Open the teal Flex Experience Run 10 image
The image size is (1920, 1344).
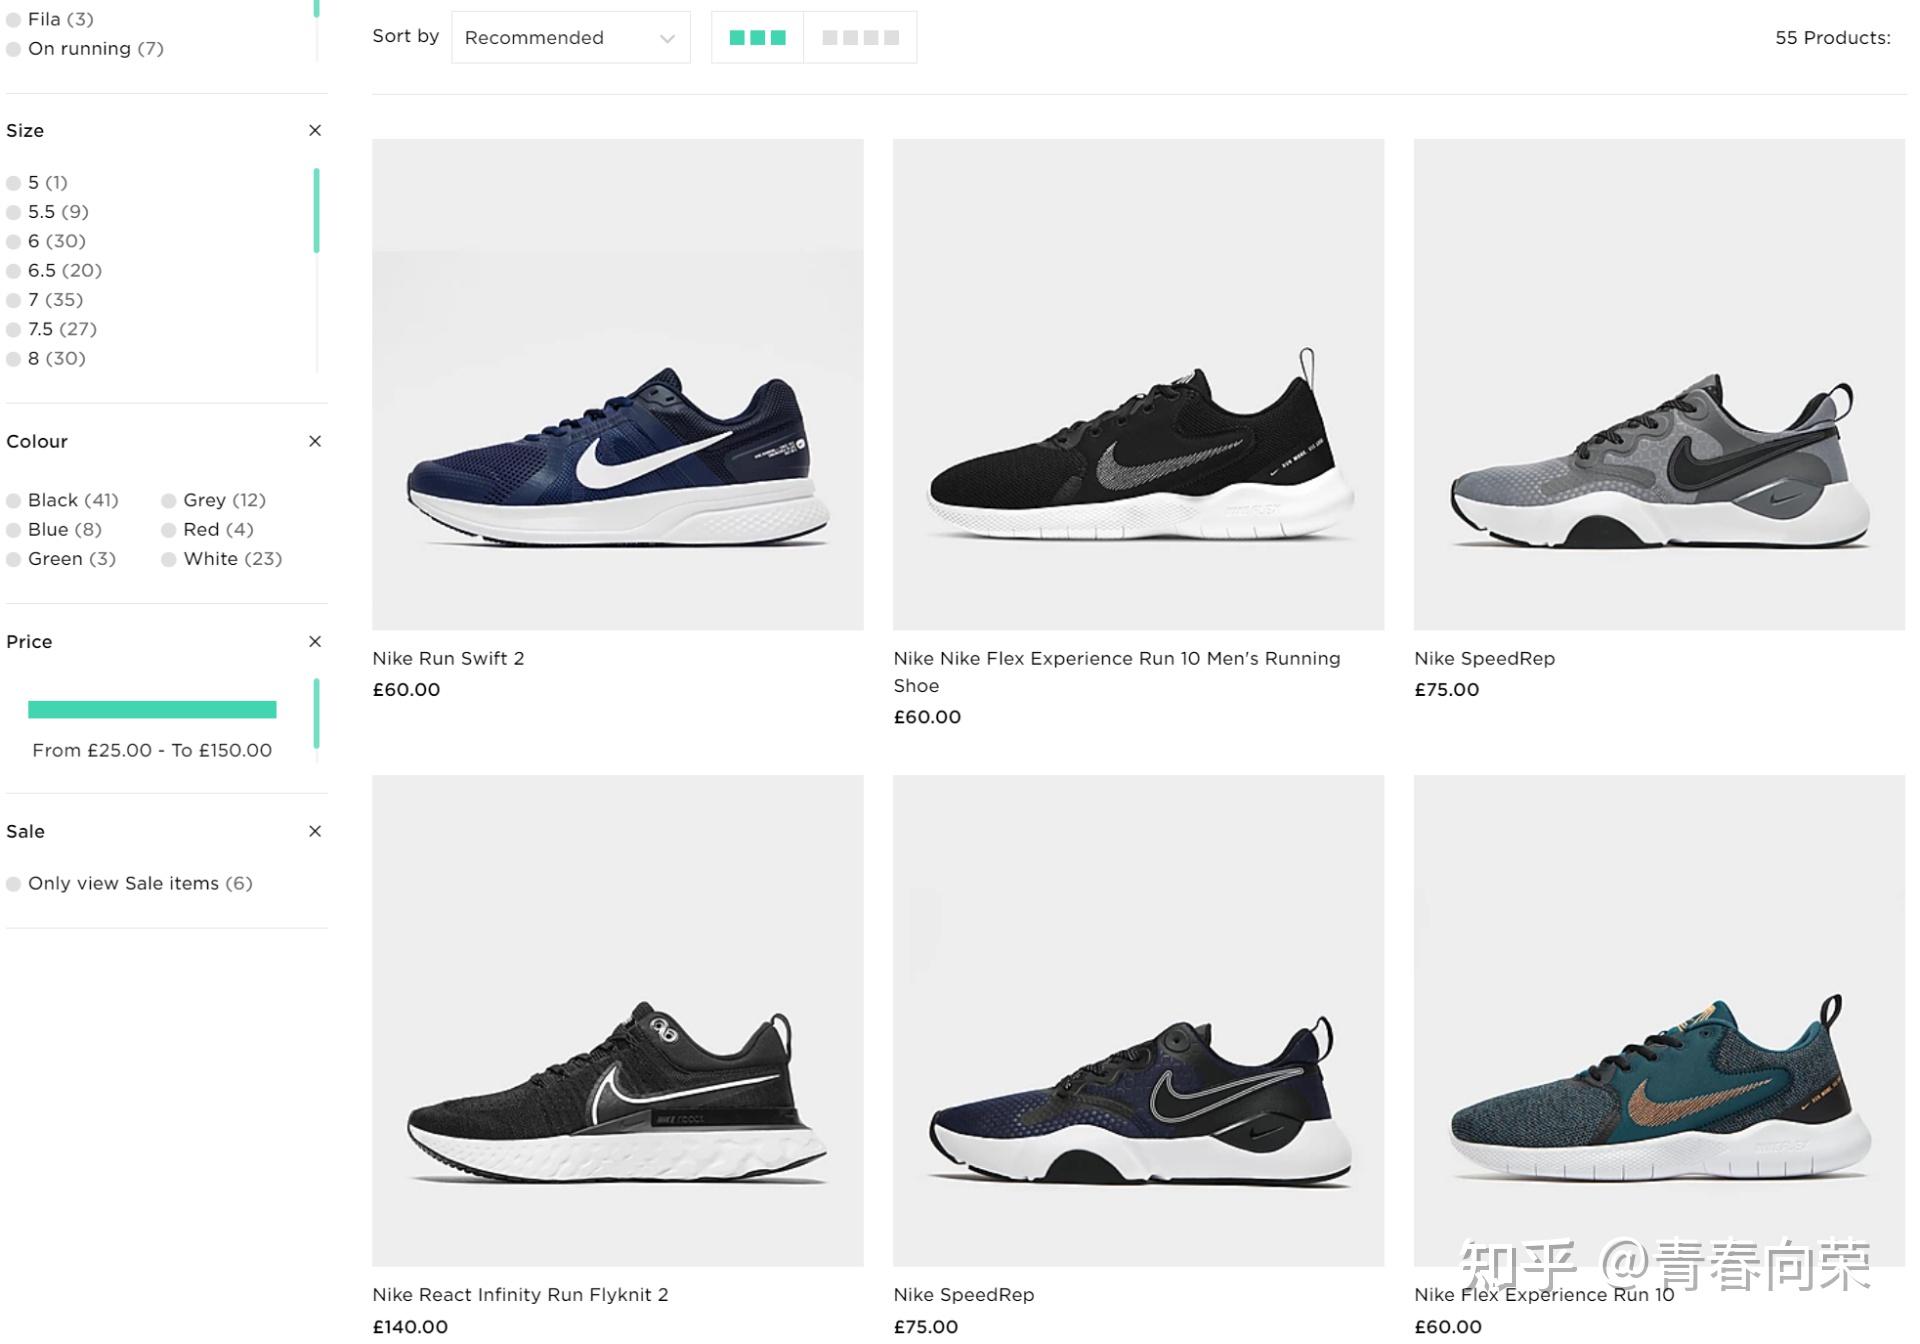[x=1660, y=1020]
